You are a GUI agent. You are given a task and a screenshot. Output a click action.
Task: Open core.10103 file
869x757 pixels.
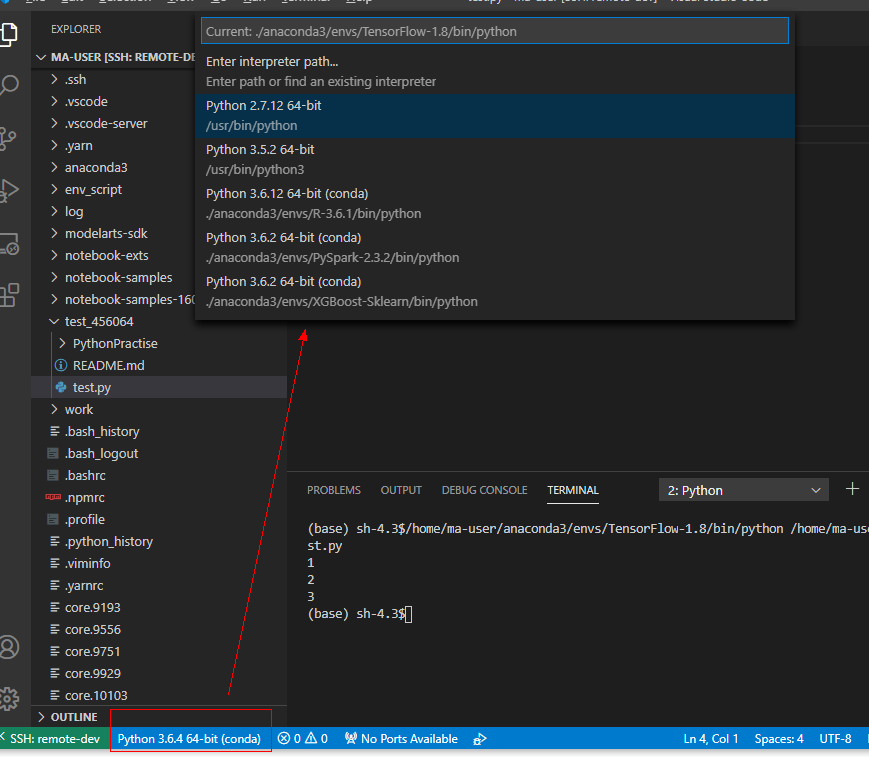(160, 695)
